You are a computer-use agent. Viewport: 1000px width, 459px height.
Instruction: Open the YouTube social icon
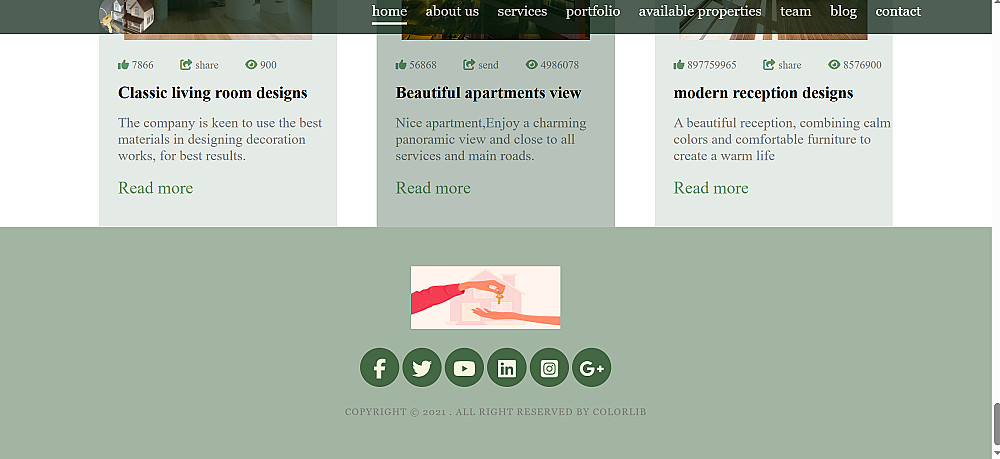click(x=464, y=367)
